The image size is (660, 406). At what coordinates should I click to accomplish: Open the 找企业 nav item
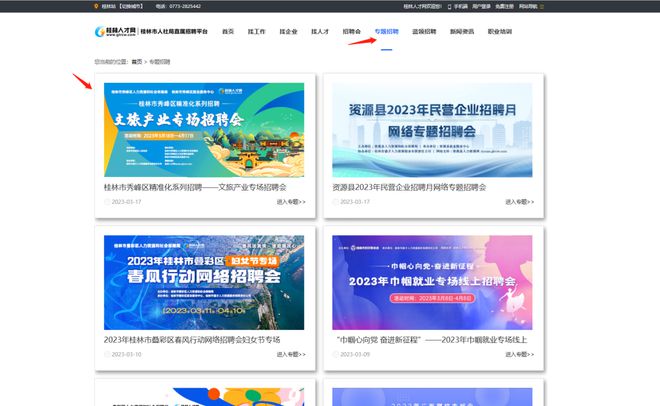coord(288,32)
